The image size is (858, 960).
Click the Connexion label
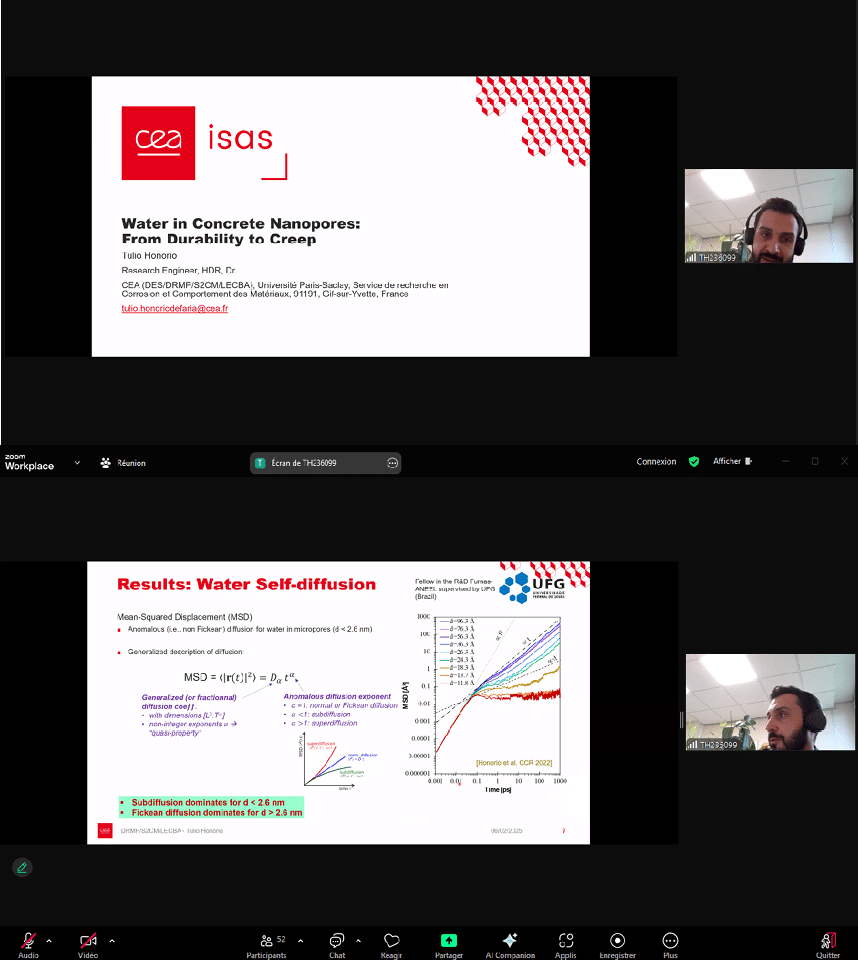point(656,462)
